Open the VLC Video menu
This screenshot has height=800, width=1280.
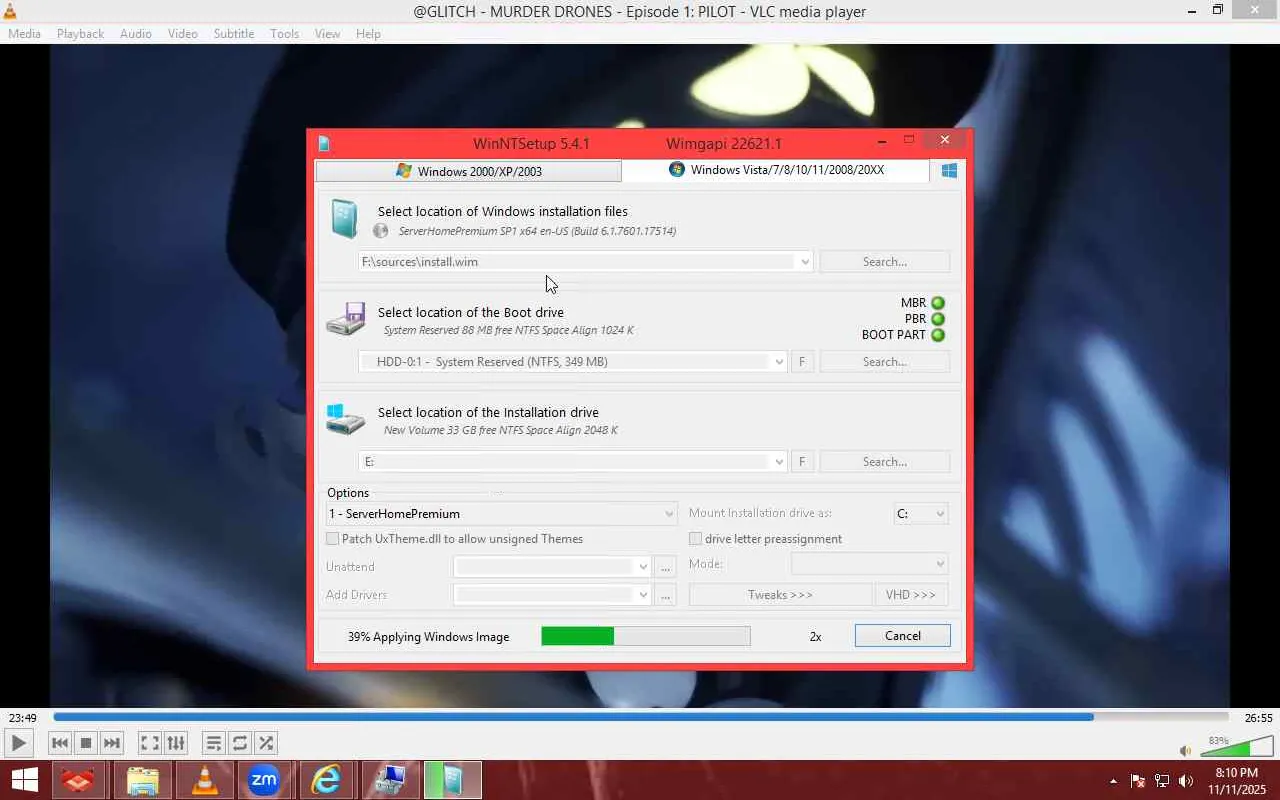point(183,34)
